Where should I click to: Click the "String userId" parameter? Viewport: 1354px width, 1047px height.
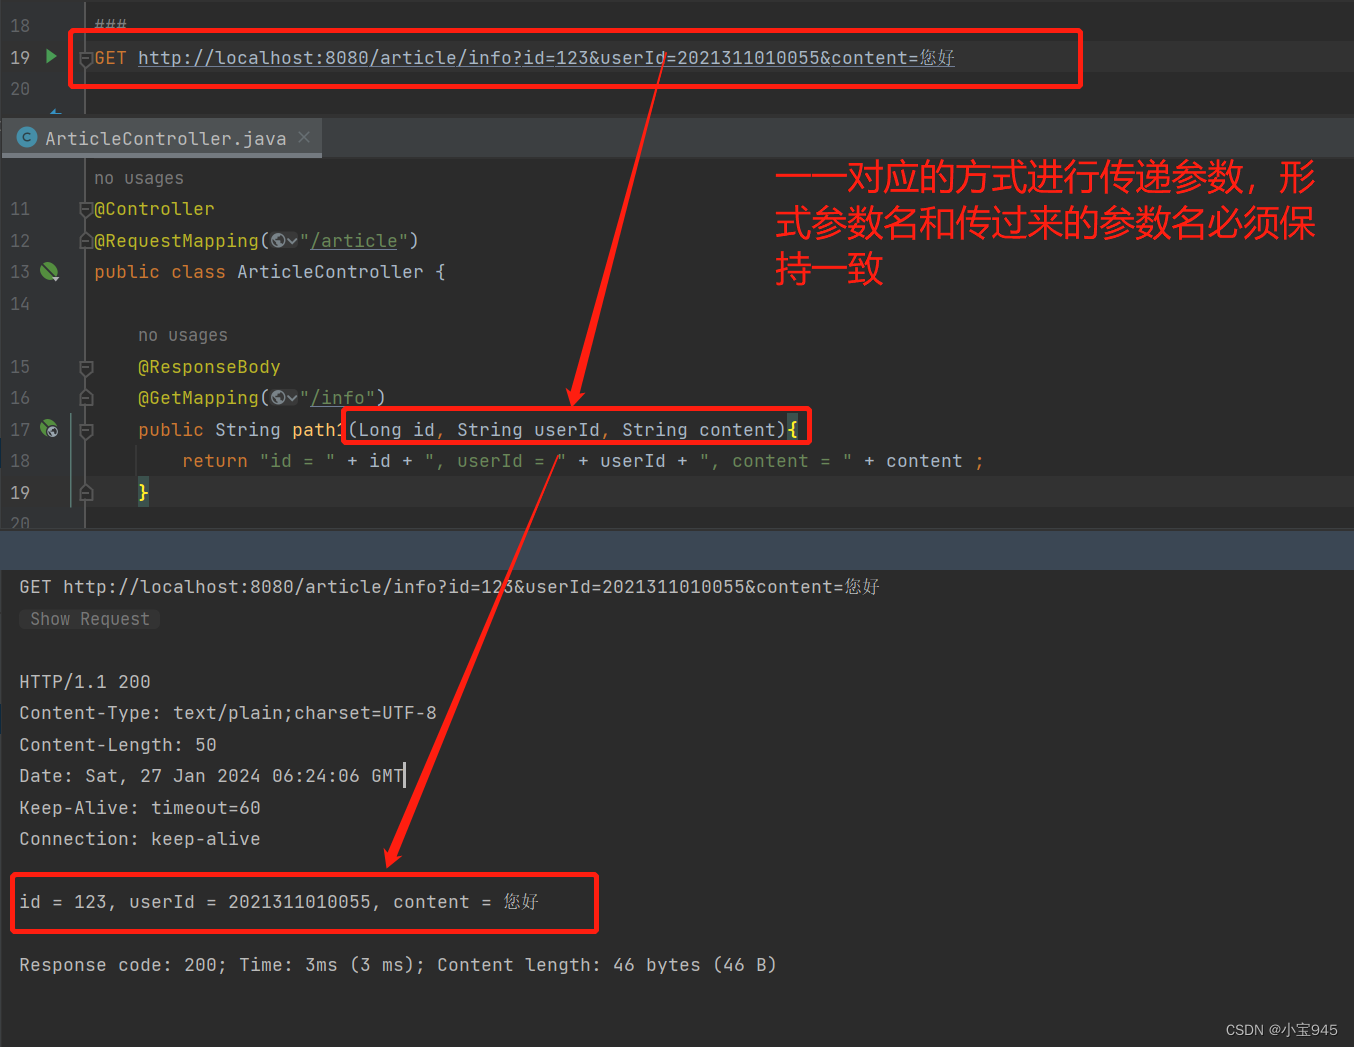tap(528, 430)
